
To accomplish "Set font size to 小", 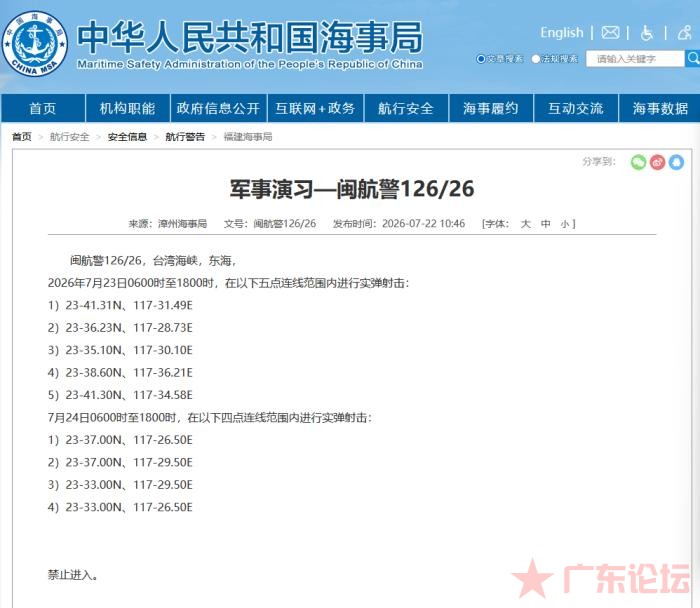I will [565, 223].
